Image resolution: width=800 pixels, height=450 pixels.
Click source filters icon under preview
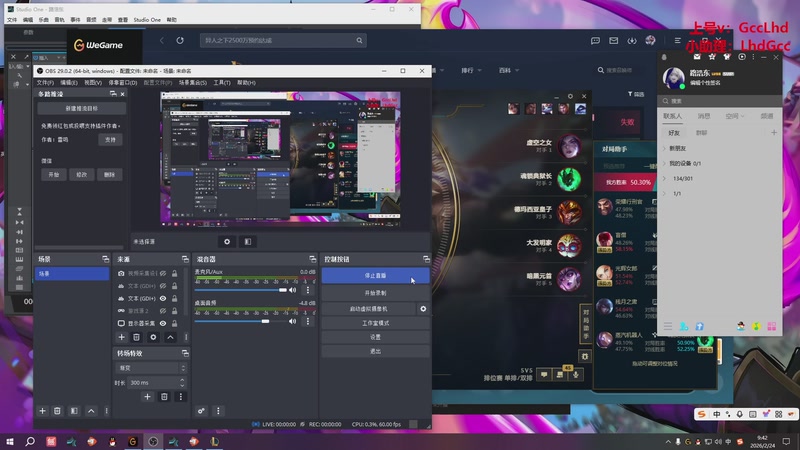point(247,241)
